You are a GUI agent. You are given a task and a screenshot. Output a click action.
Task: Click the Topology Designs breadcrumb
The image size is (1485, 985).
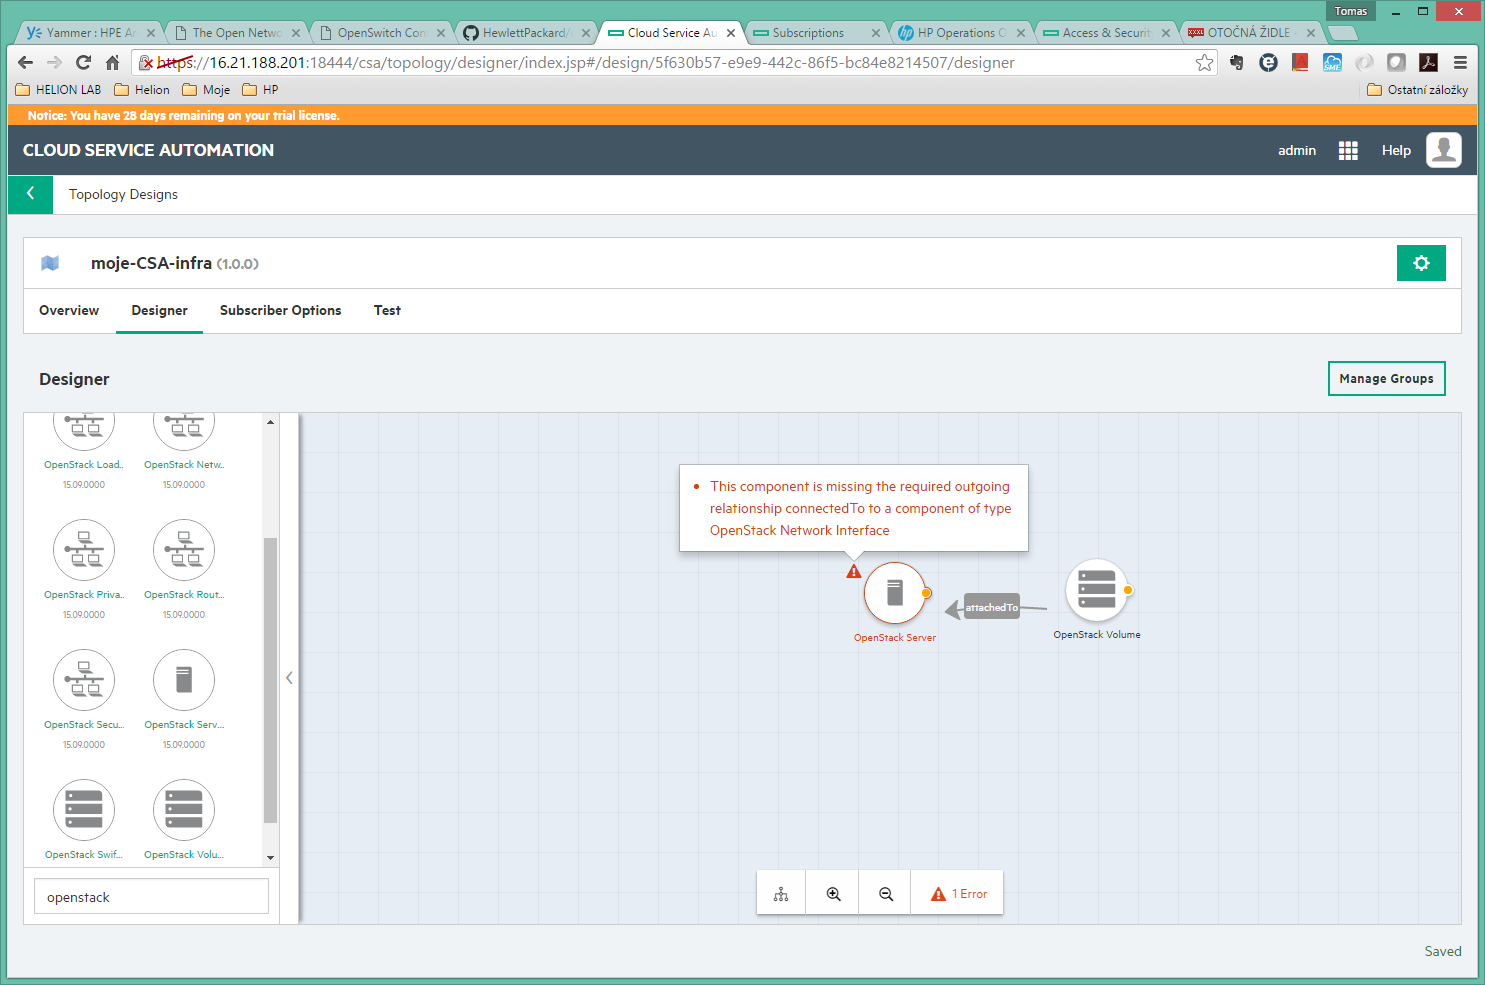pos(123,194)
